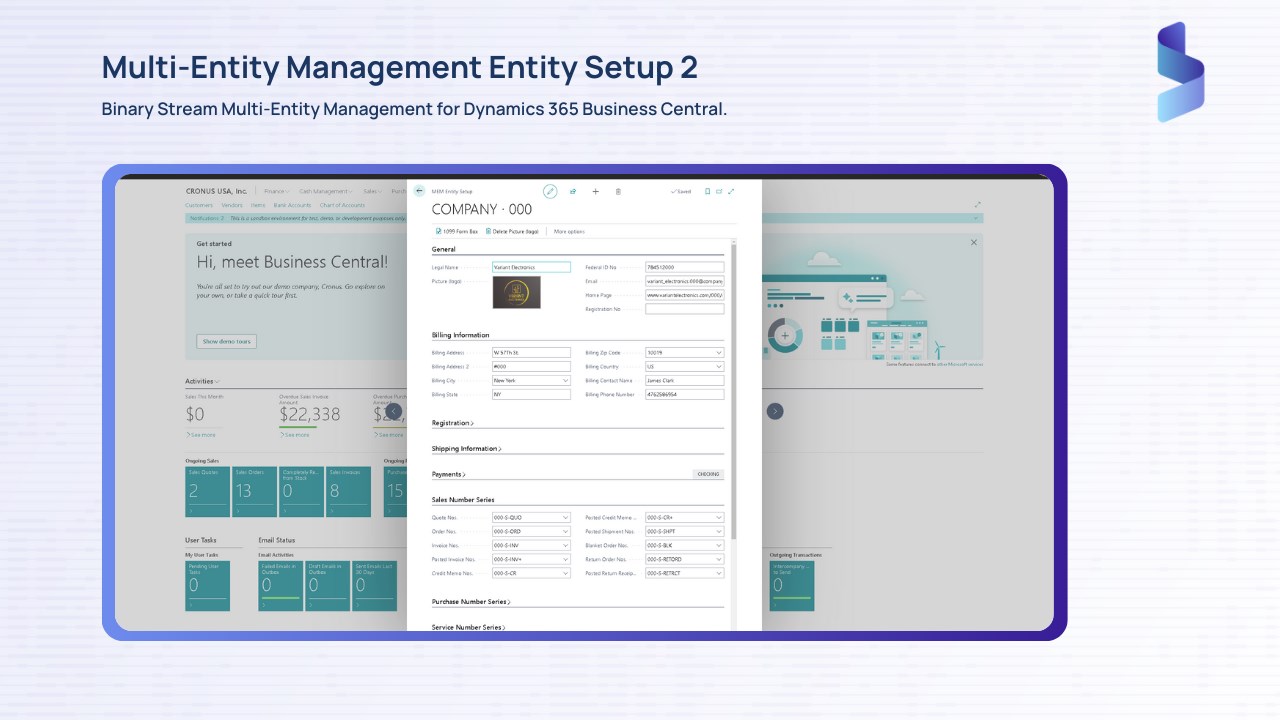The width and height of the screenshot is (1280, 720).
Task: Expand the page with the diagonal arrows icon
Action: [731, 191]
